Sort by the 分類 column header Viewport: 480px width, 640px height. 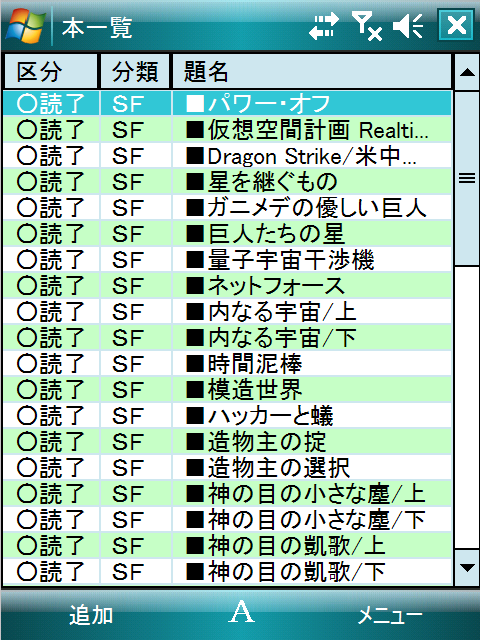pyautogui.click(x=135, y=72)
